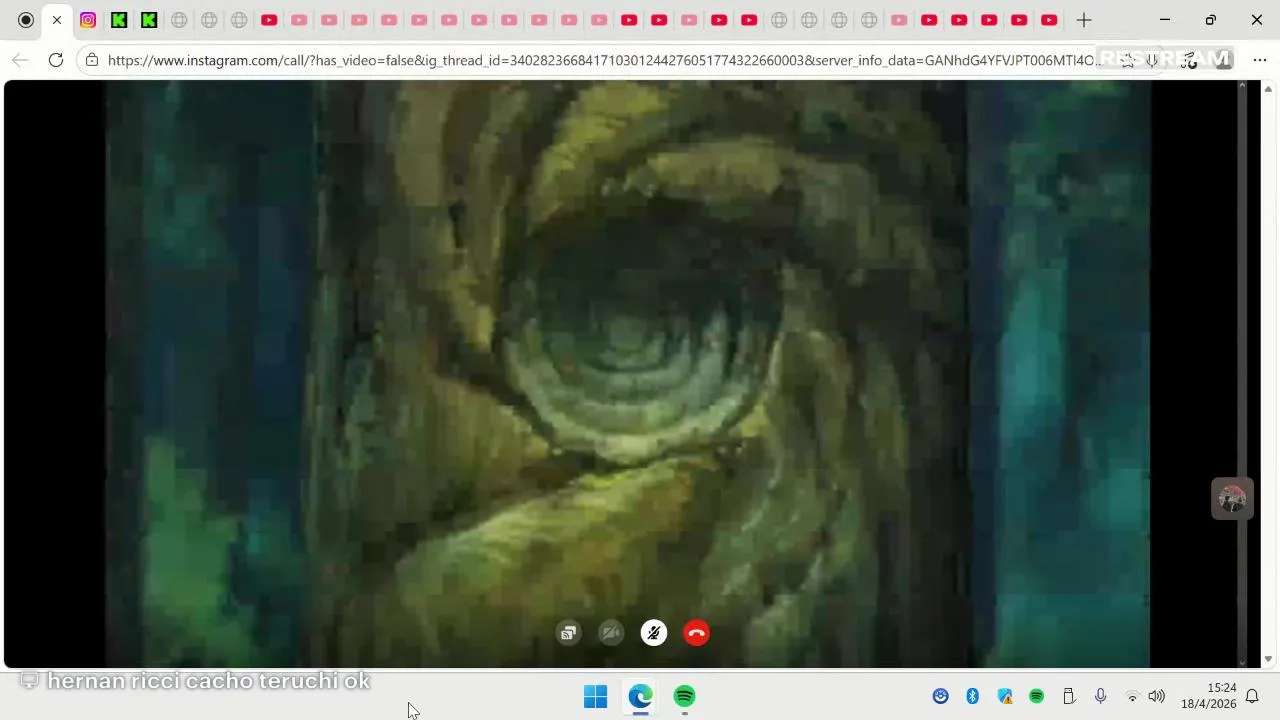
Task: Open Wi-Fi network settings from the tray
Action: coord(1132,696)
